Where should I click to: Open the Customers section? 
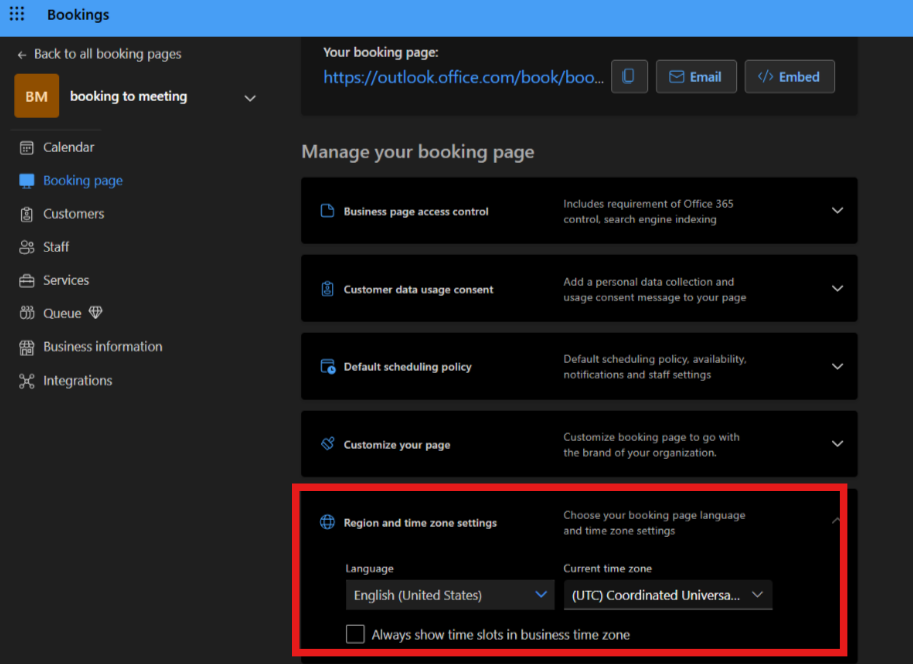(x=72, y=213)
